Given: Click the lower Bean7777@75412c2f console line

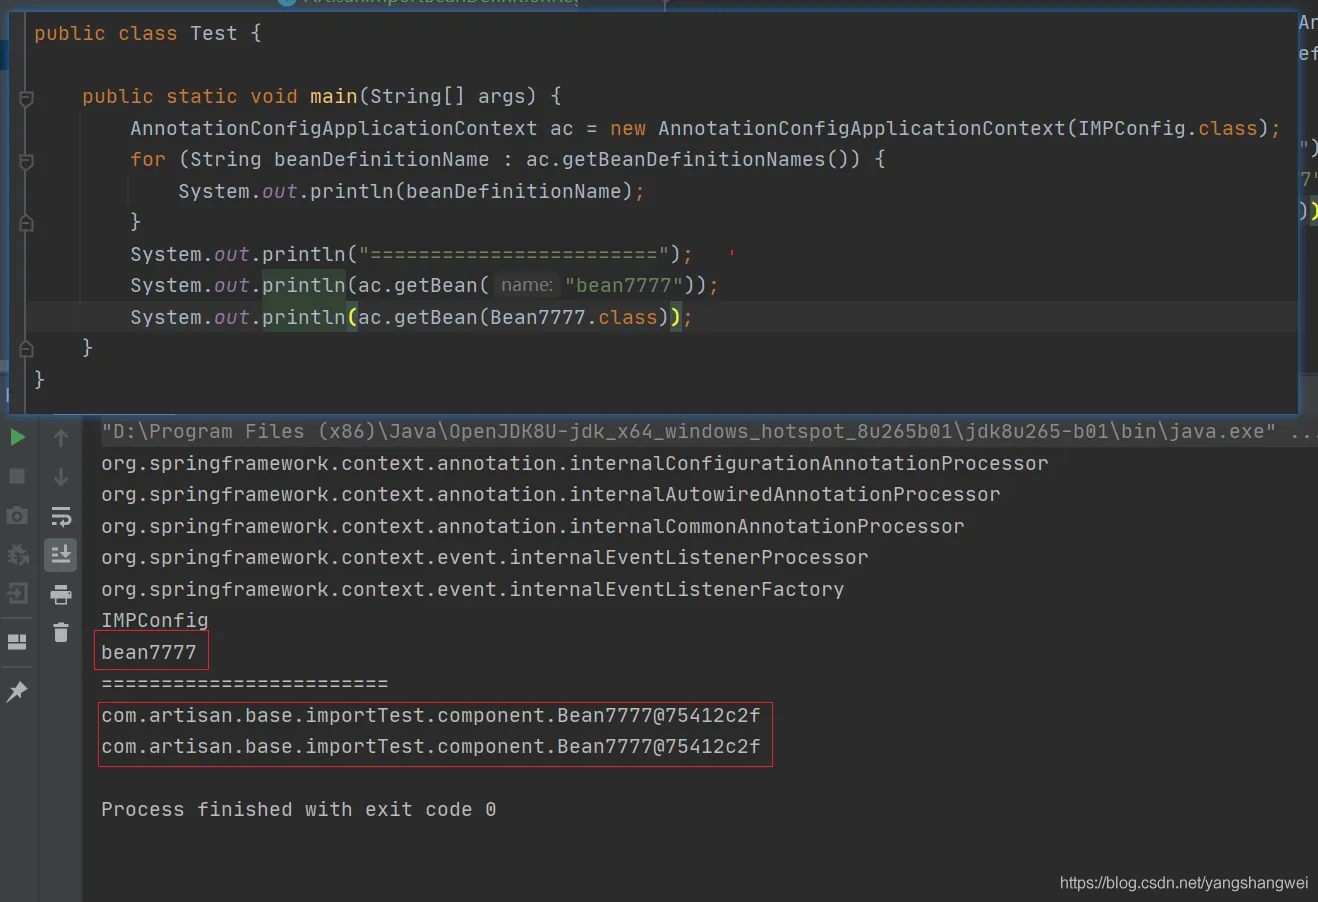Looking at the screenshot, I should 431,746.
